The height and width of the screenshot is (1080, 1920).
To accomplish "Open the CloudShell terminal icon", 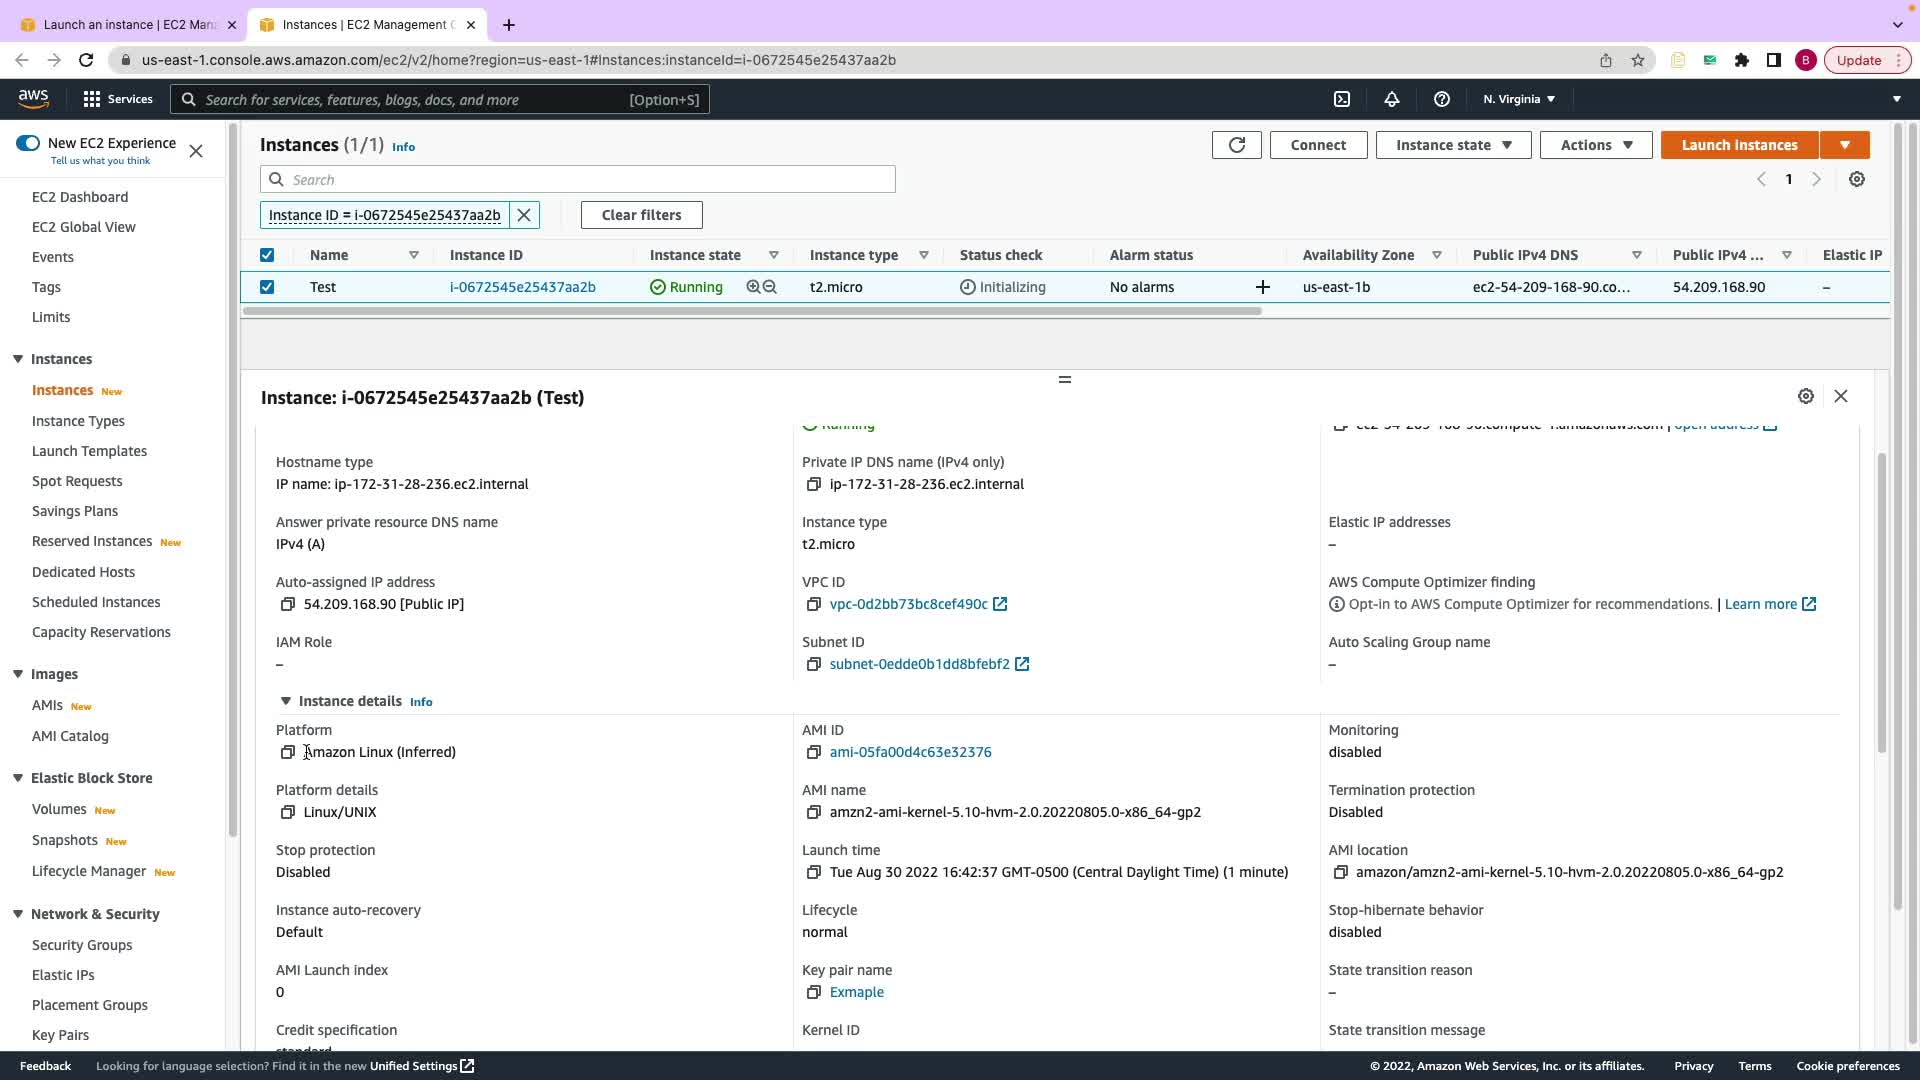I will pyautogui.click(x=1342, y=99).
